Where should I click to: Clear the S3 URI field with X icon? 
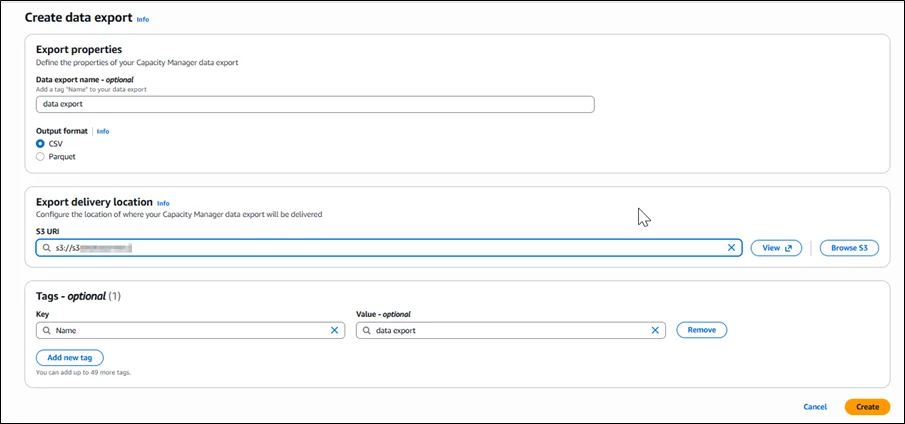(x=731, y=248)
